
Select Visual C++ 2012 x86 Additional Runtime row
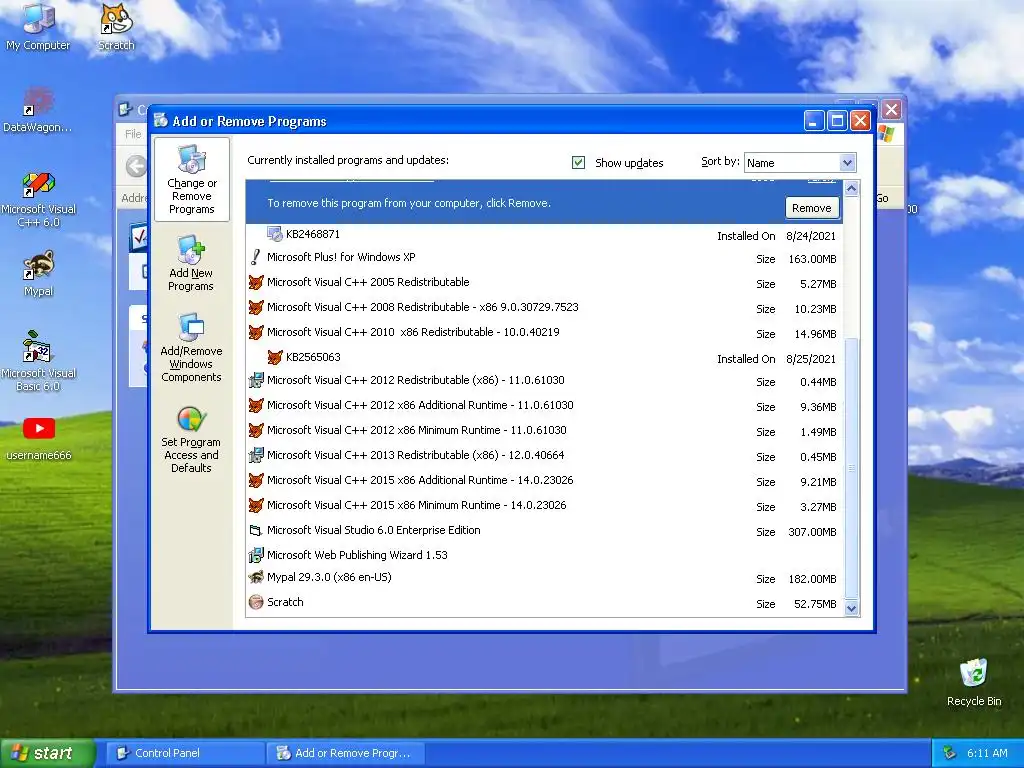click(x=543, y=406)
